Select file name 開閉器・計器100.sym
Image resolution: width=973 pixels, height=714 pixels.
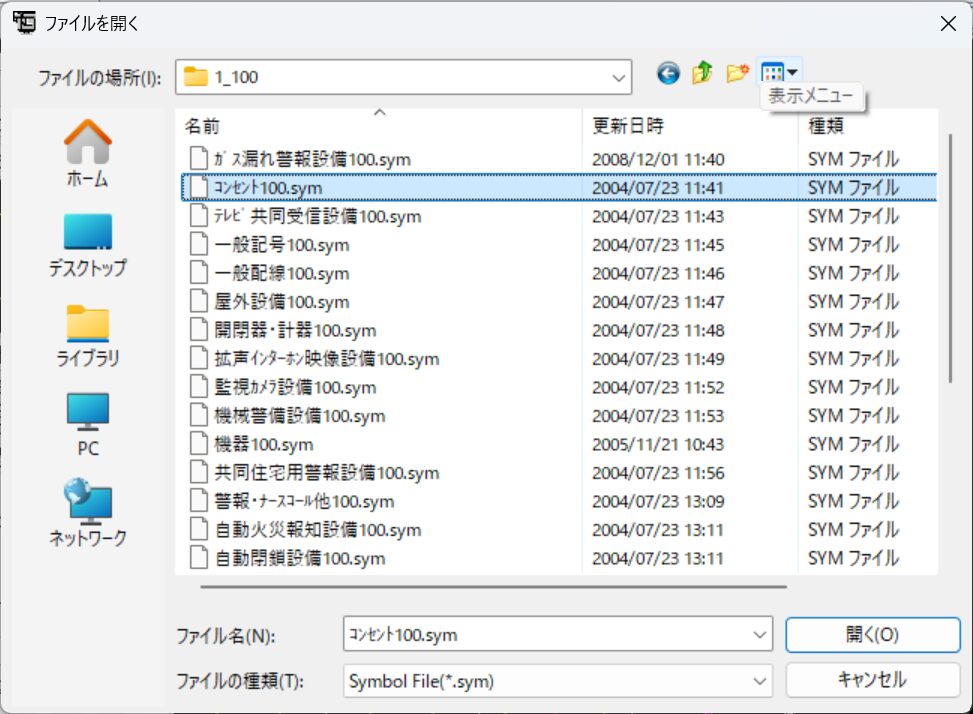pyautogui.click(x=295, y=330)
